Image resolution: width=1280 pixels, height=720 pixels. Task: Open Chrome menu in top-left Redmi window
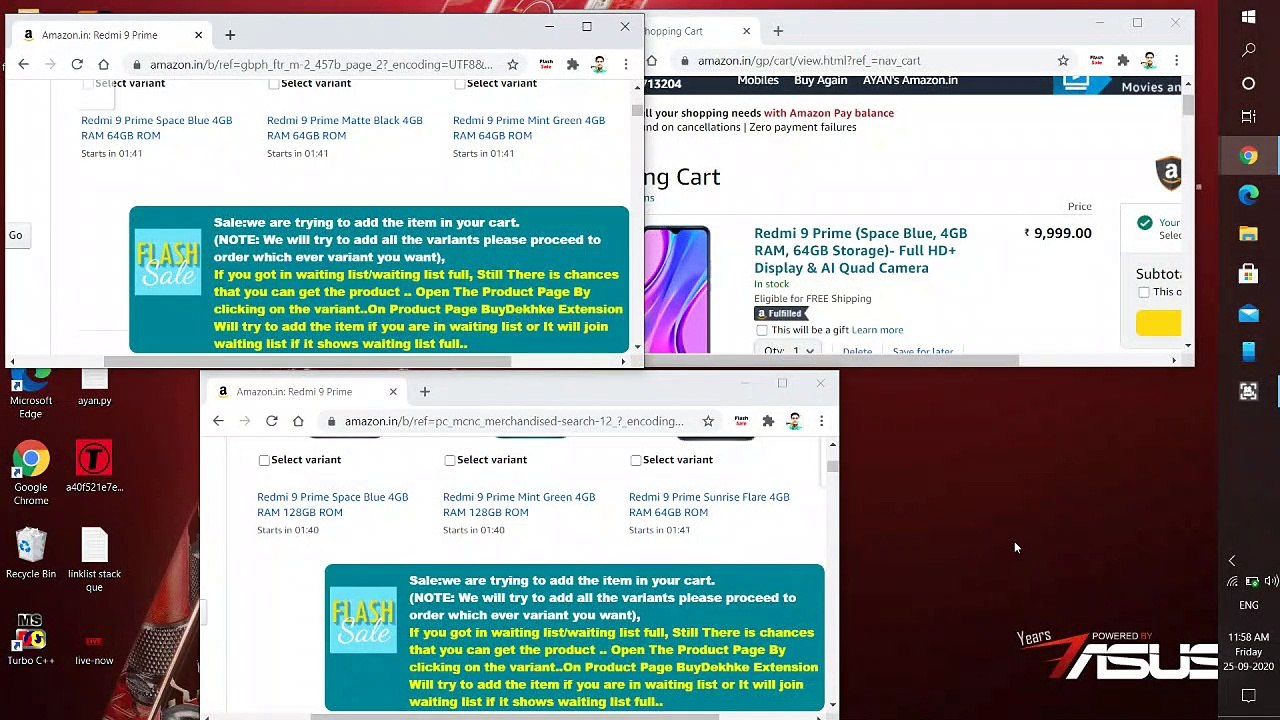tap(626, 64)
